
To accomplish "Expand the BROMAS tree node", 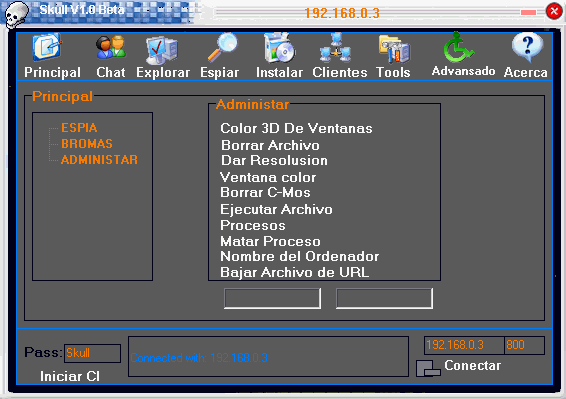I will pyautogui.click(x=87, y=144).
